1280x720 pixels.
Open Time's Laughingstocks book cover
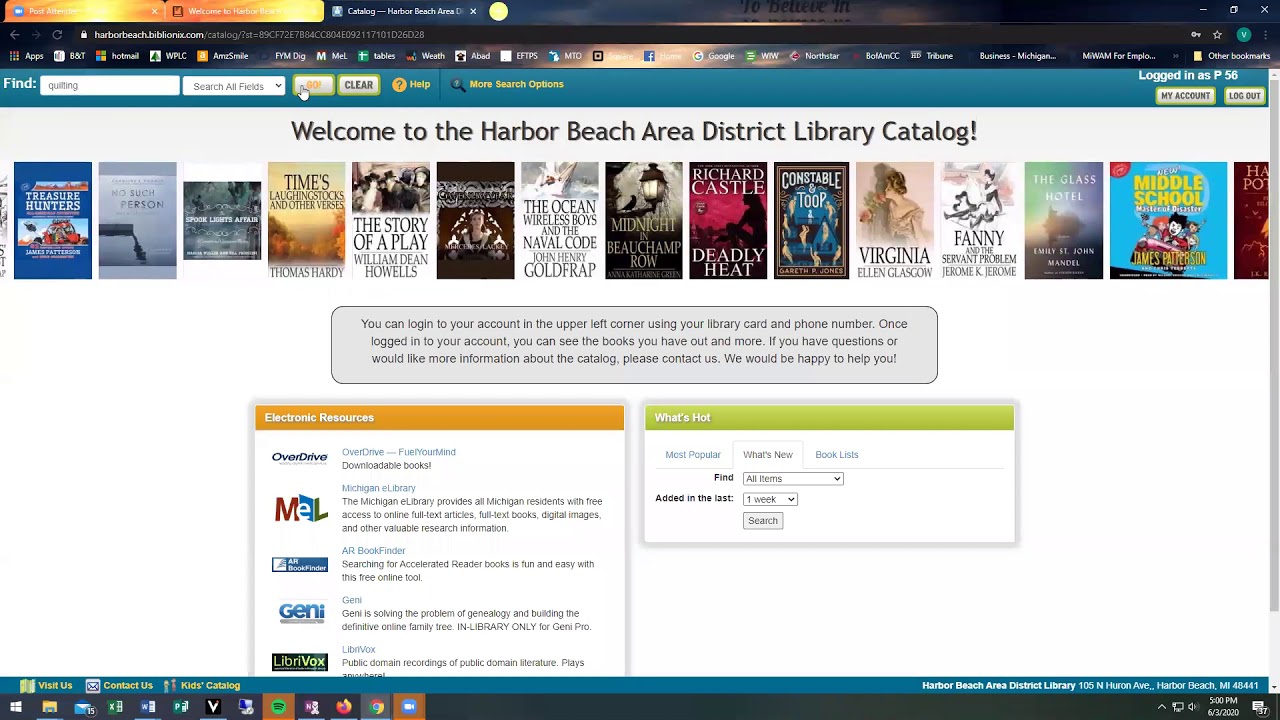306,220
